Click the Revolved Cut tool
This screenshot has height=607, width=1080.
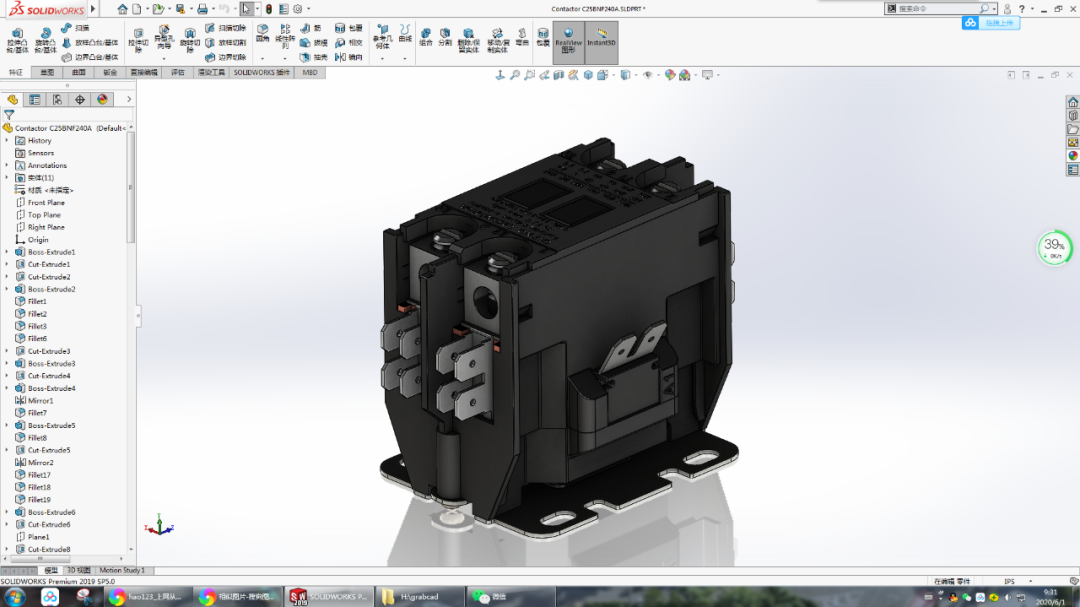[x=189, y=41]
